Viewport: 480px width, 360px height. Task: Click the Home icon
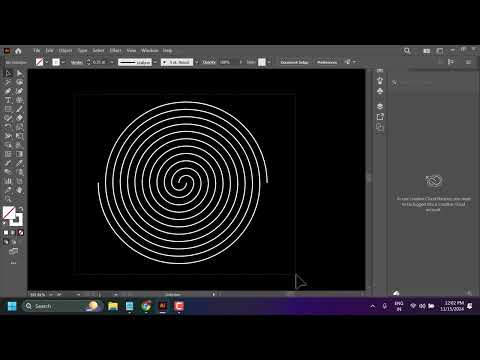pyautogui.click(x=18, y=51)
